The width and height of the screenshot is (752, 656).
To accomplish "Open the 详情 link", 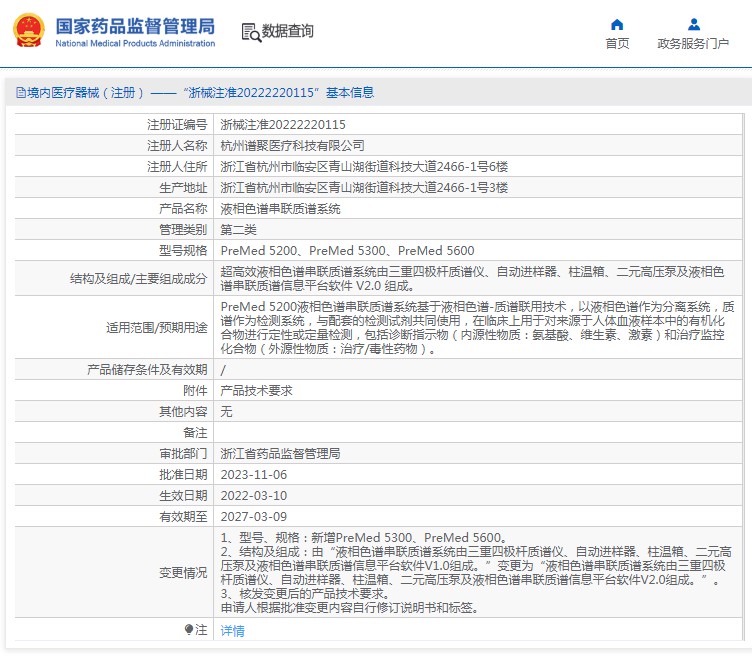I will click(x=233, y=631).
